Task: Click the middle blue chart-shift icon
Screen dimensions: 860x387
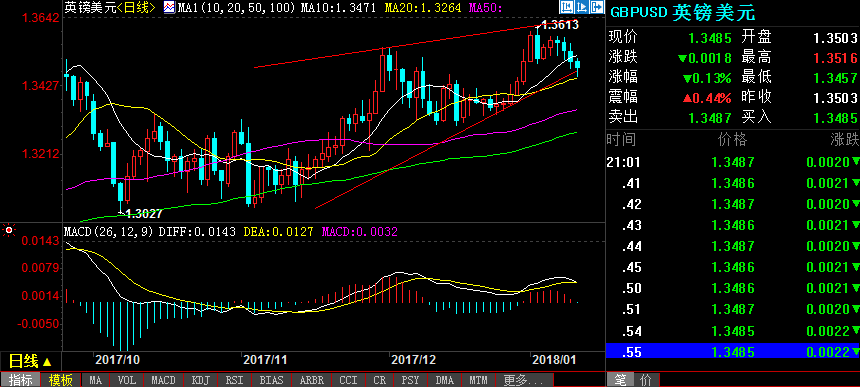Action: click(582, 7)
